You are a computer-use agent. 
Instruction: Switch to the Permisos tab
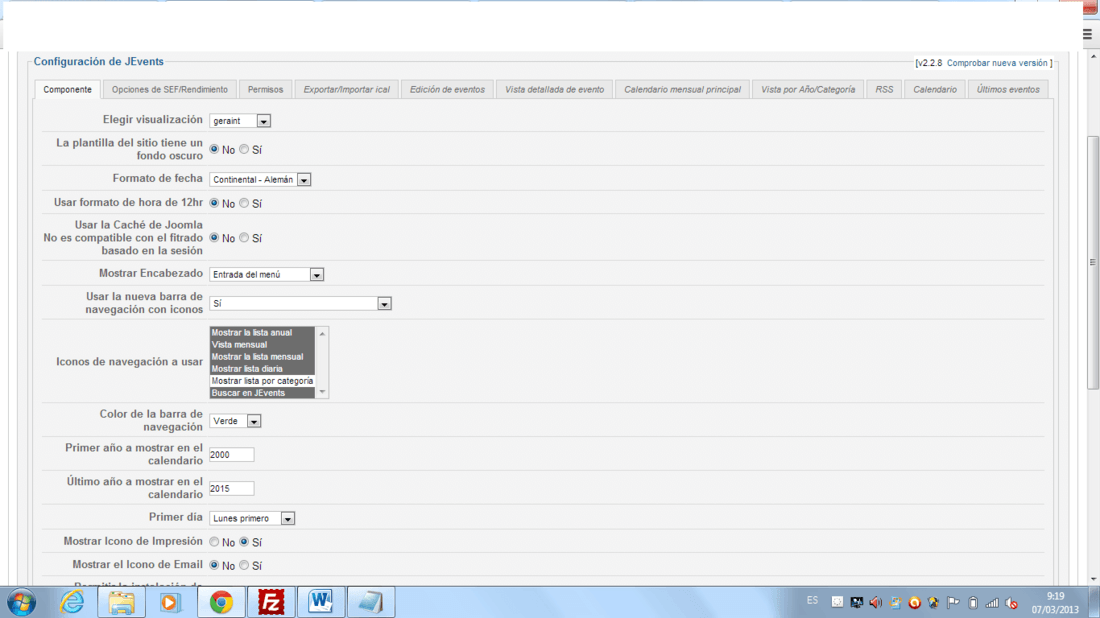click(x=265, y=90)
